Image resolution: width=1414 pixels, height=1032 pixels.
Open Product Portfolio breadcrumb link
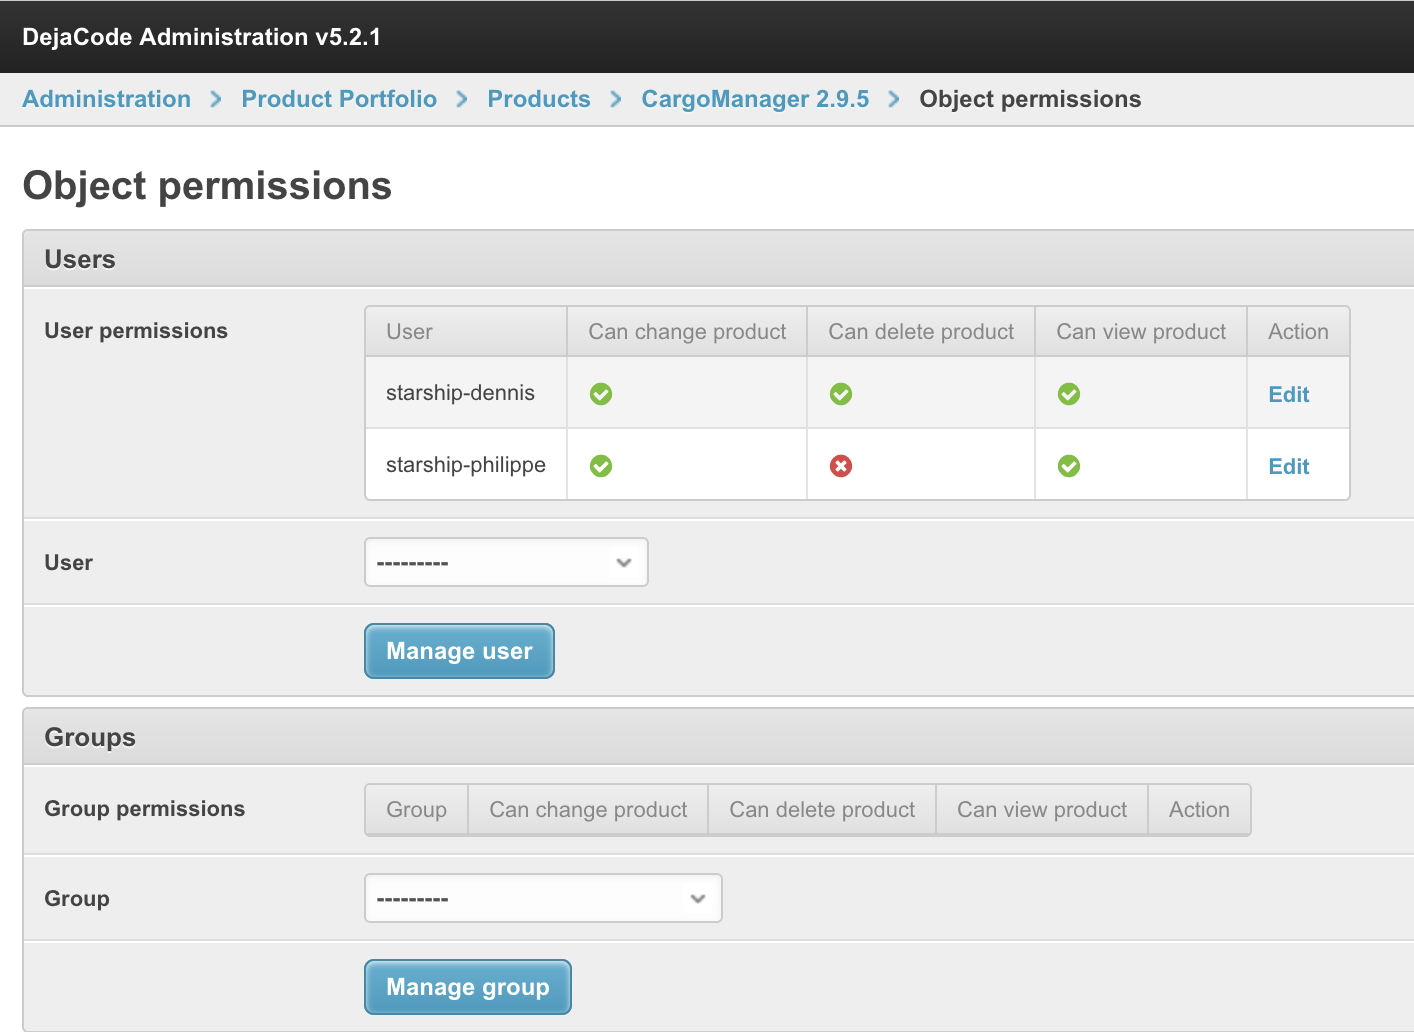pyautogui.click(x=339, y=99)
